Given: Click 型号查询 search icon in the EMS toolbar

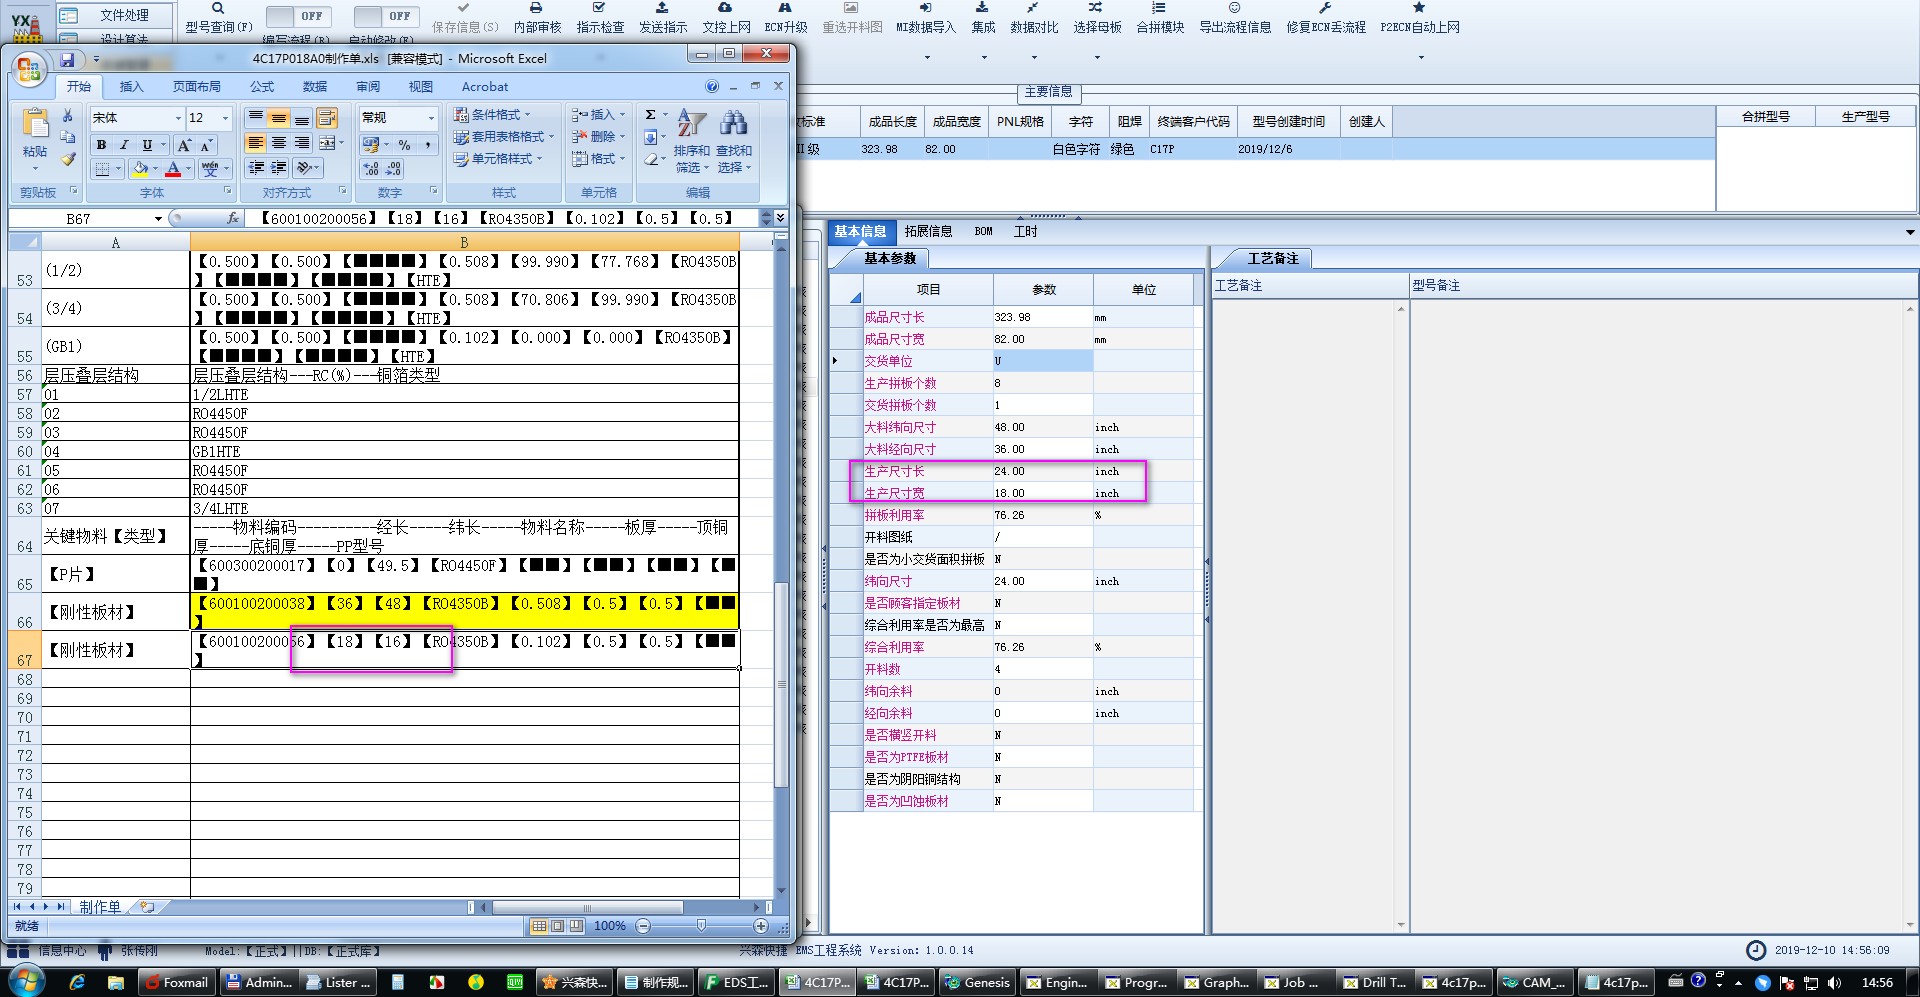Looking at the screenshot, I should (218, 9).
